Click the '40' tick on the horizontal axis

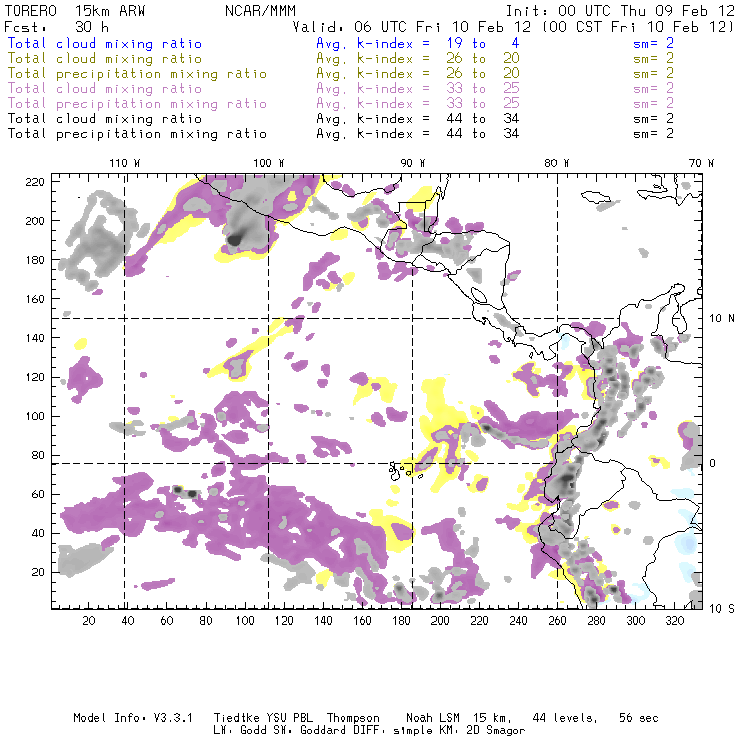pos(128,621)
